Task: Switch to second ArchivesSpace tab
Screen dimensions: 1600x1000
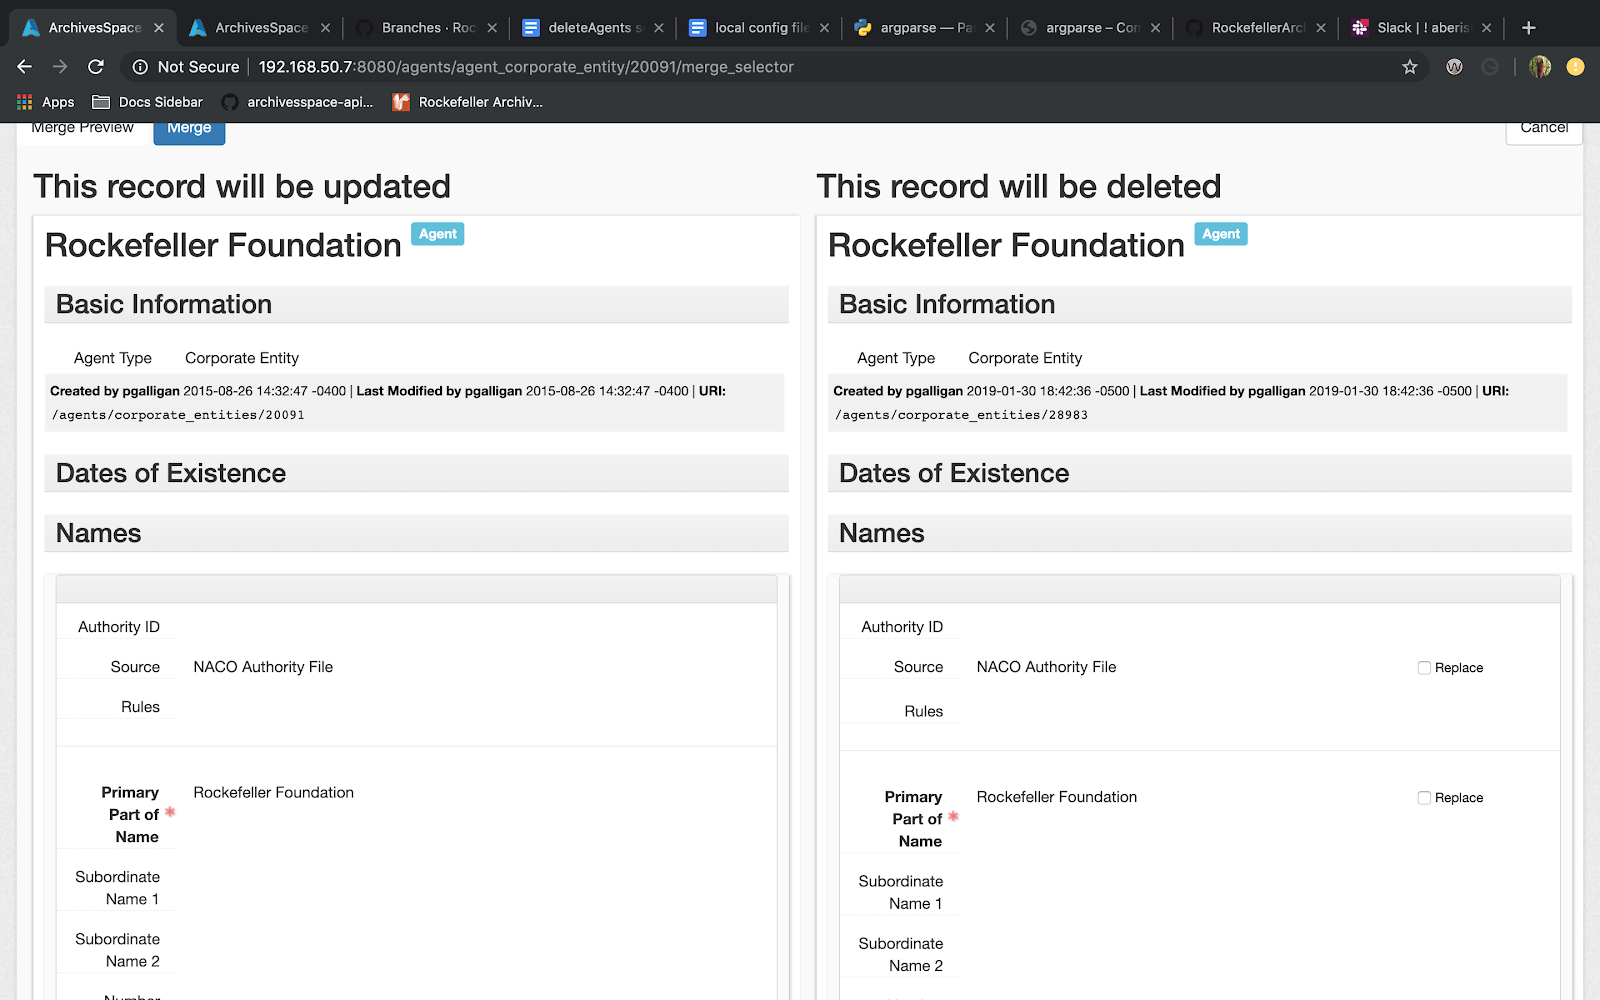Action: (x=260, y=28)
